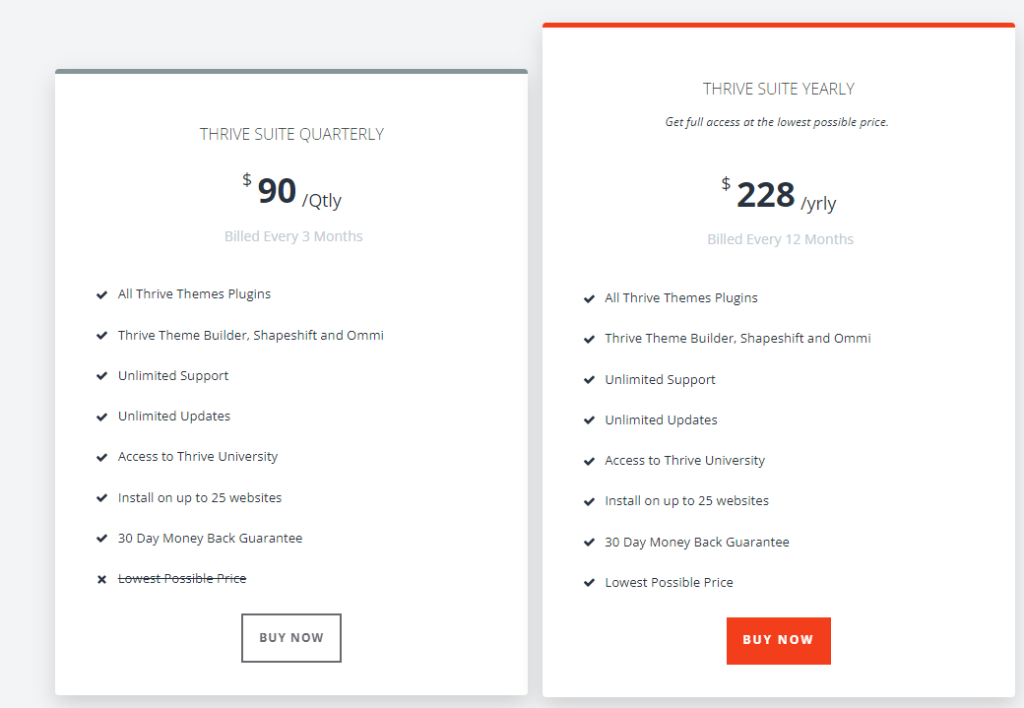Viewport: 1024px width, 708px height.
Task: Click the checkmark beside yearly Unlimited Updates
Action: 589,420
